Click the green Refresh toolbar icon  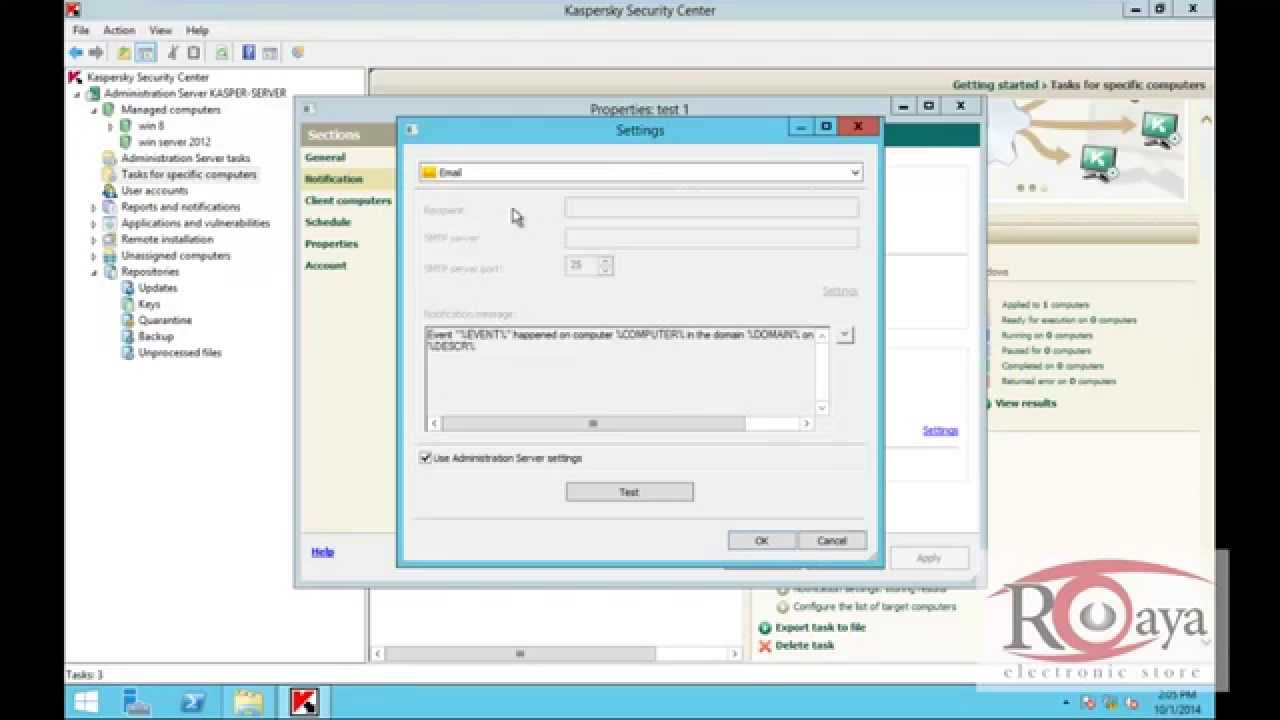[222, 52]
